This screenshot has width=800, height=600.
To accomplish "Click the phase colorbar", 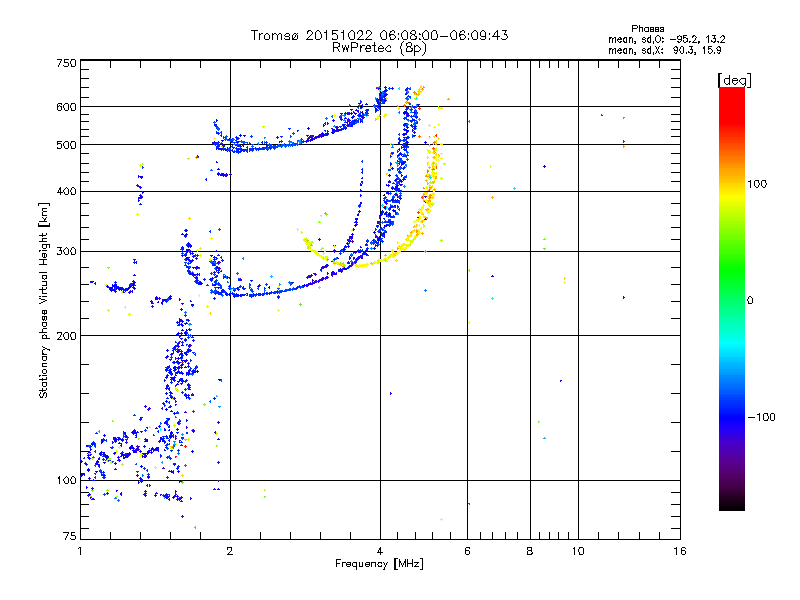I will [x=732, y=298].
